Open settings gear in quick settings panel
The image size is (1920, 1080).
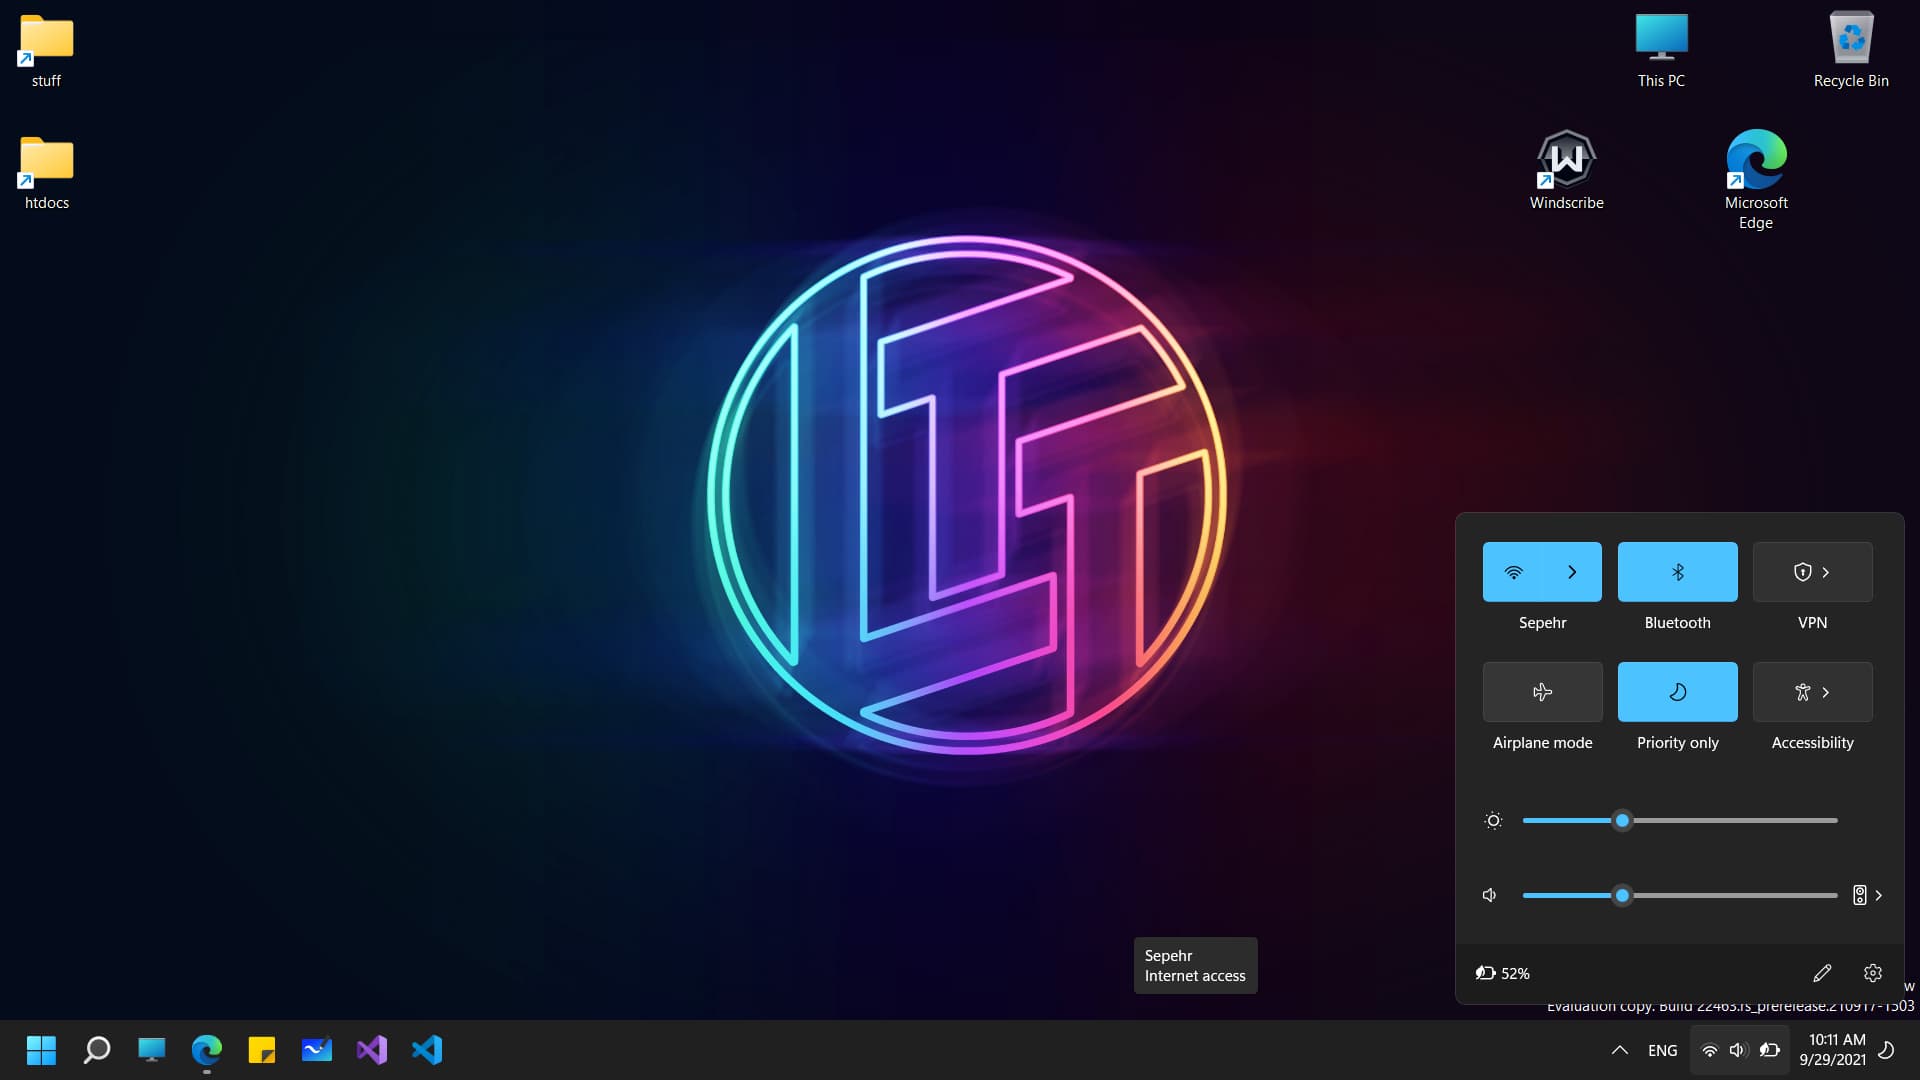tap(1873, 973)
